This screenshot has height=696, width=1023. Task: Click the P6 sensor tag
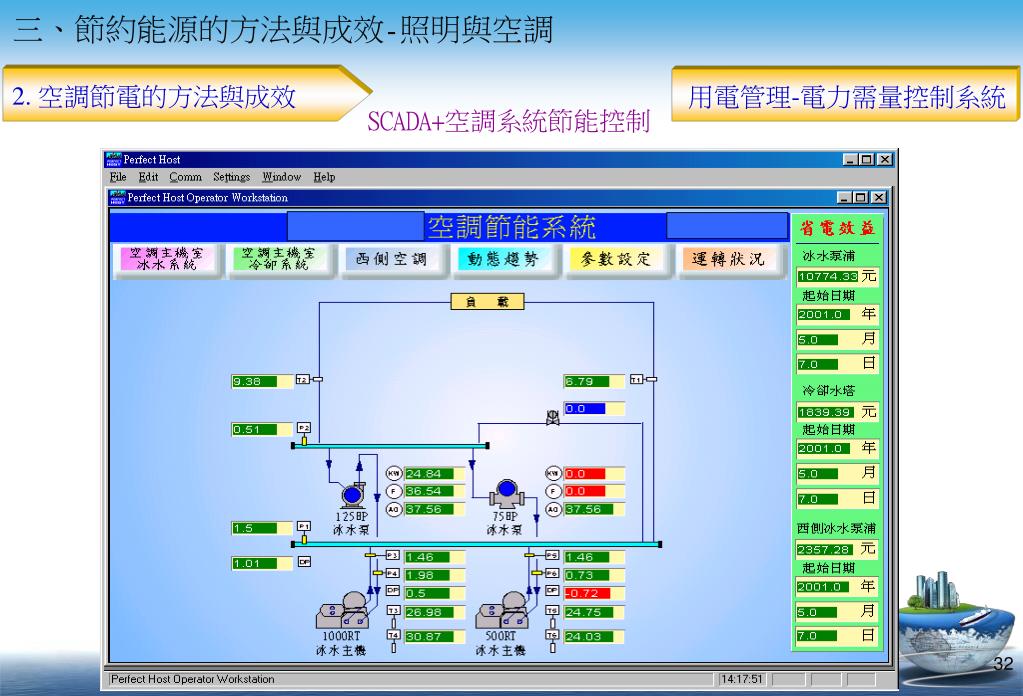[552, 573]
